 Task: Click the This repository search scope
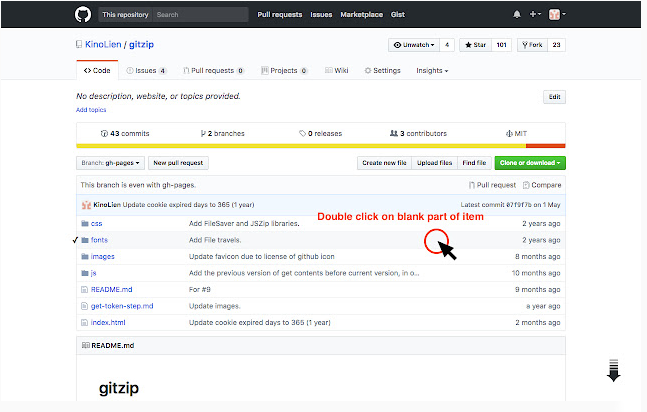coord(125,14)
